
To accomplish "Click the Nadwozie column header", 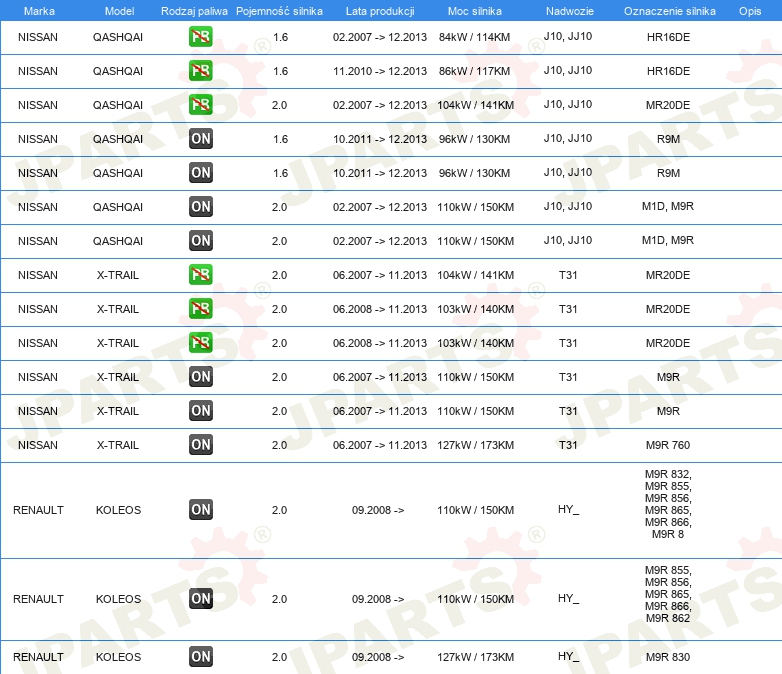I will pos(570,11).
